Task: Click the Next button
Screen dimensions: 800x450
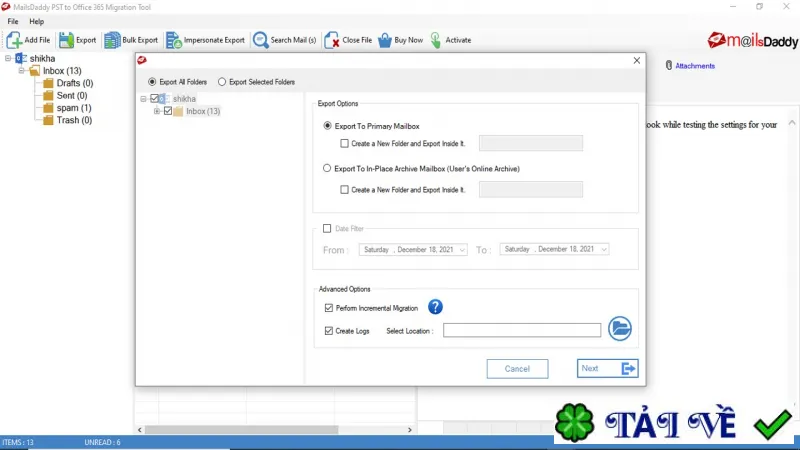Action: 607,368
